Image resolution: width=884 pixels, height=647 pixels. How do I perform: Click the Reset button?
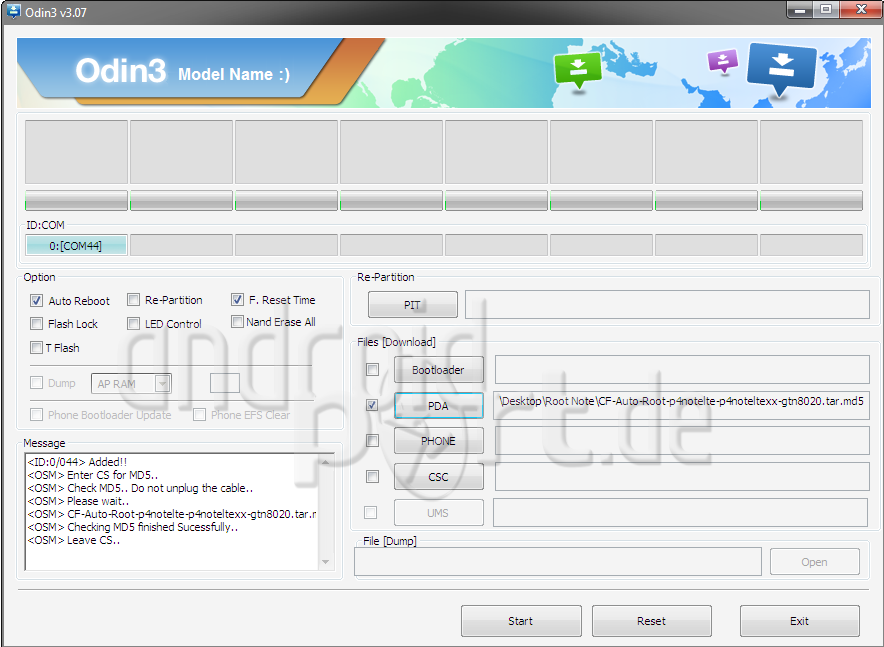coord(651,621)
